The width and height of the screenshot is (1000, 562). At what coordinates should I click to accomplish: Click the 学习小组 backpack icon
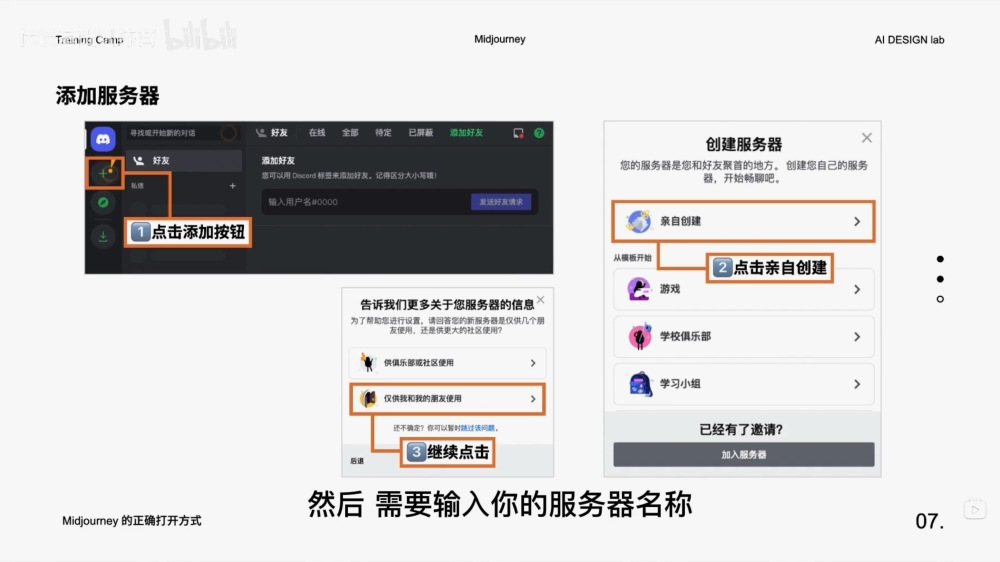(x=639, y=384)
